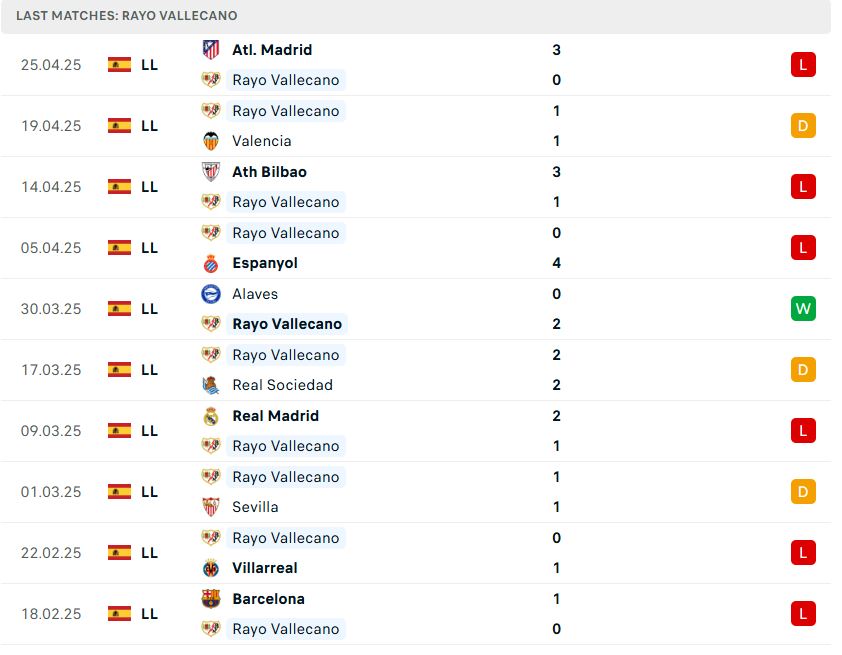The height and width of the screenshot is (655, 842).
Task: Click the Real Sociedad crest icon
Action: coord(210,385)
